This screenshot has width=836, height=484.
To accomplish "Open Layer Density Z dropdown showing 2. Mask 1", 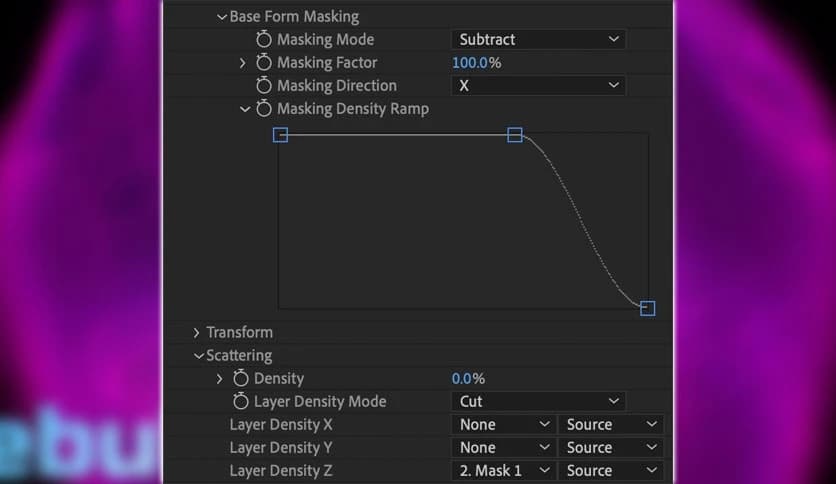I will [x=503, y=471].
